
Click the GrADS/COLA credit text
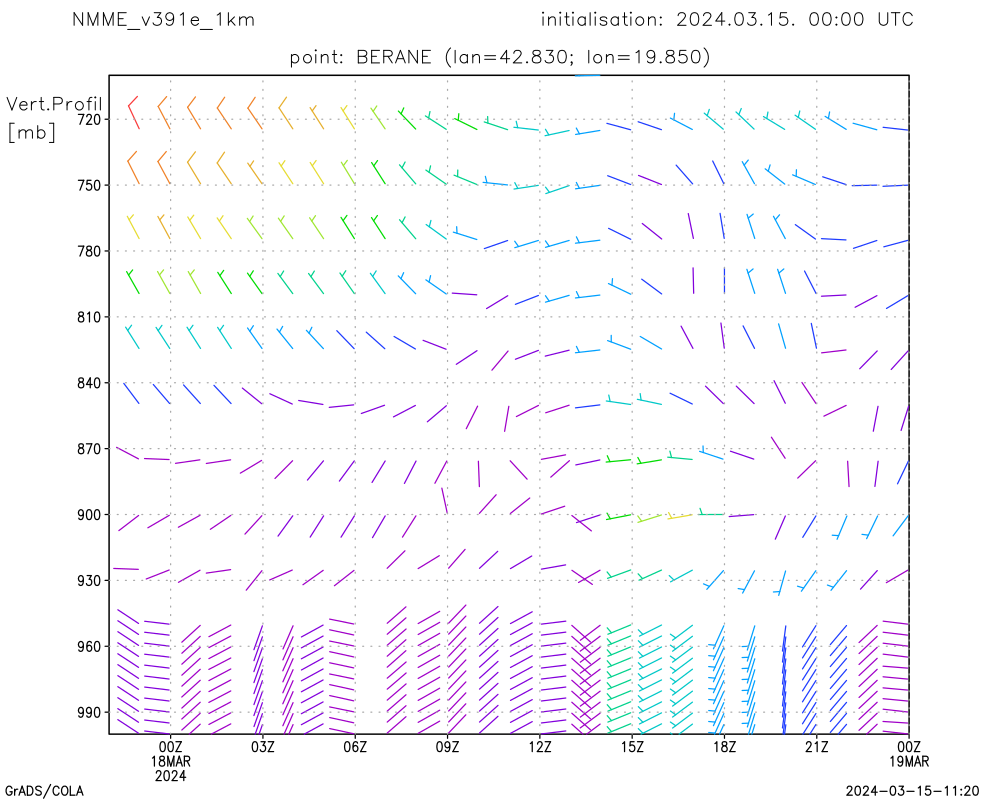point(44,791)
